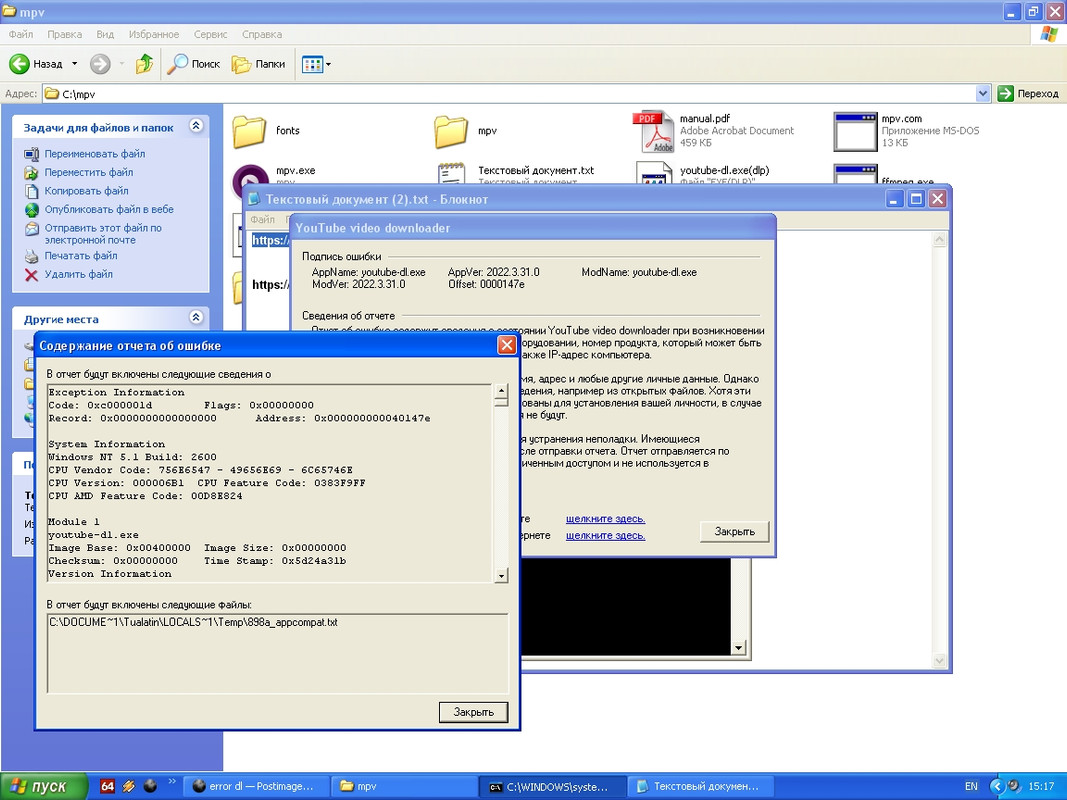This screenshot has height=800, width=1067.
Task: Select the mpv folder icon
Action: tap(451, 131)
